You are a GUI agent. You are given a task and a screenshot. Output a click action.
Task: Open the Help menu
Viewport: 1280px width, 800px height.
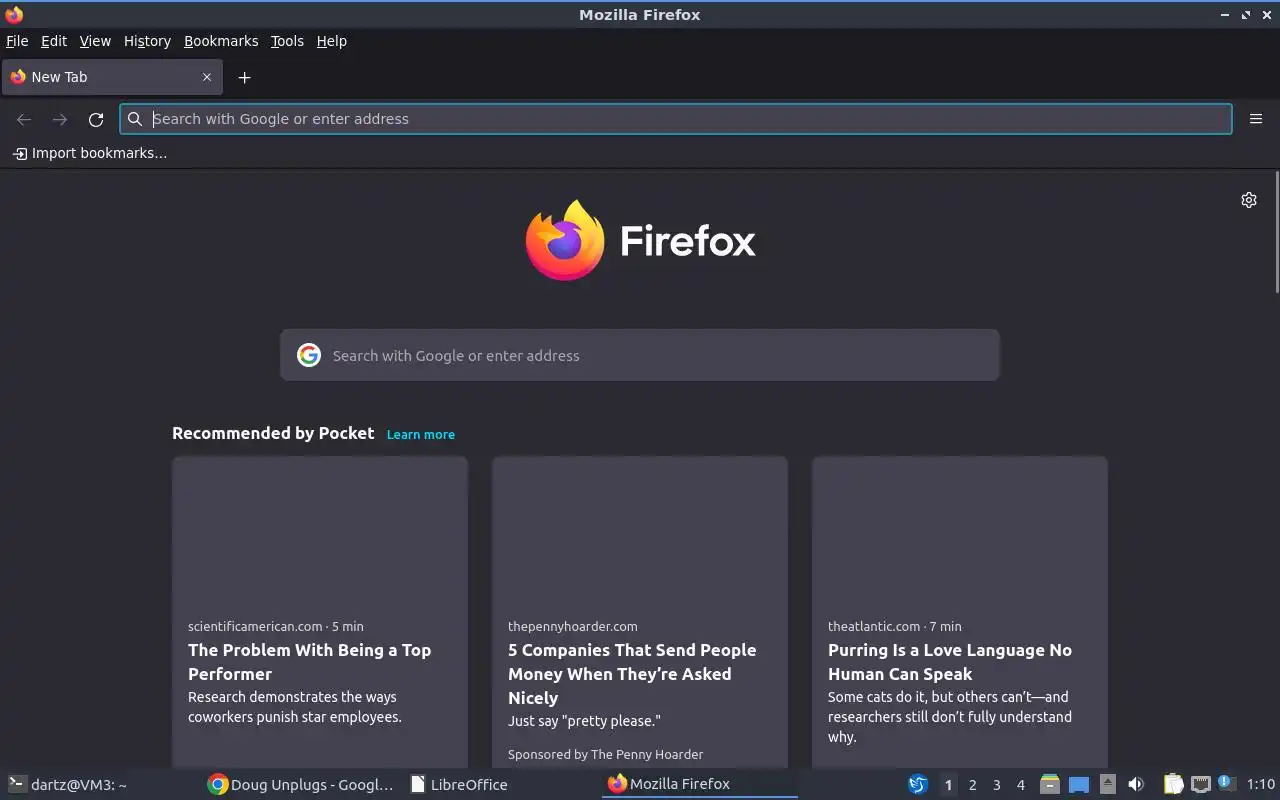[331, 41]
